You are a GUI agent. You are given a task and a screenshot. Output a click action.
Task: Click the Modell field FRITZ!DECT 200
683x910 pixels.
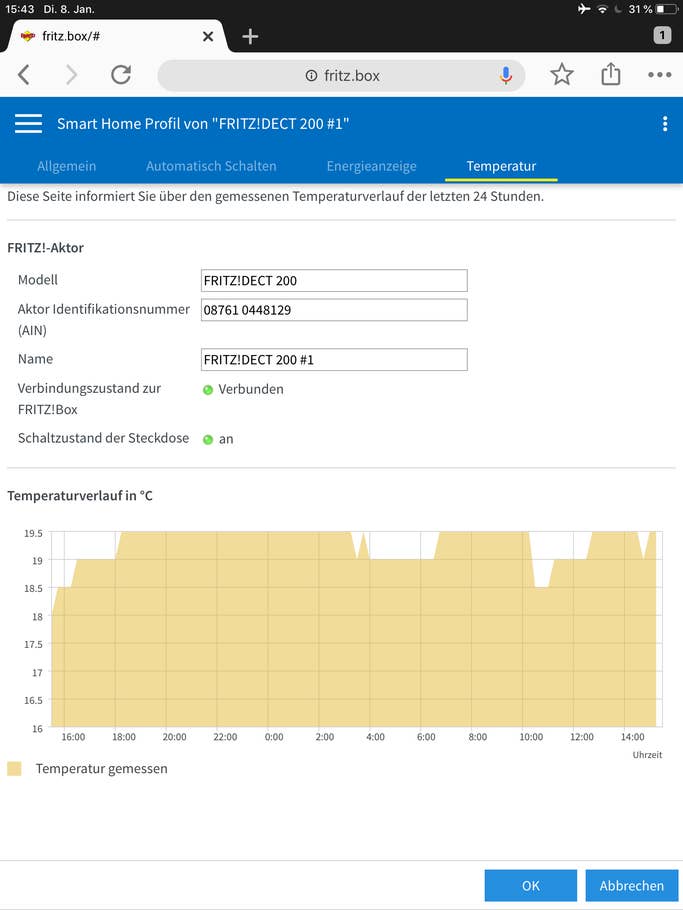coord(334,280)
